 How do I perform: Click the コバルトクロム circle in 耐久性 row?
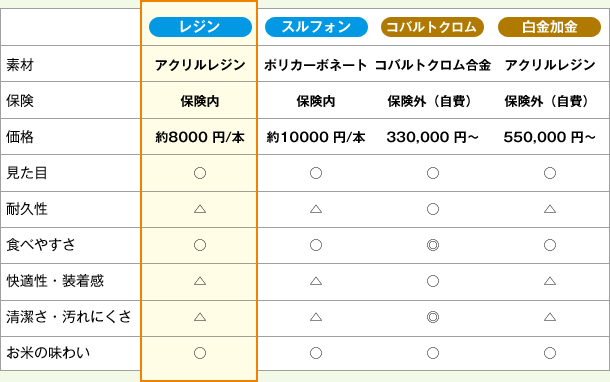point(433,209)
